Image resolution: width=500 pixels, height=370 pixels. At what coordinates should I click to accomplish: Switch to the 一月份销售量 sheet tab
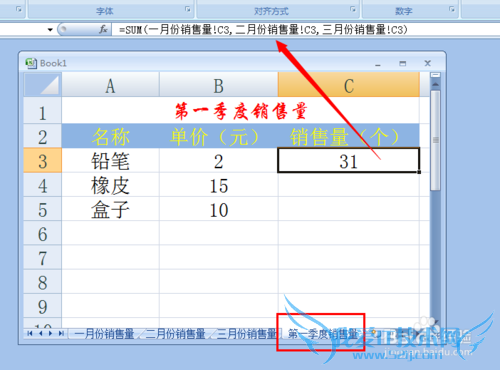pos(104,334)
